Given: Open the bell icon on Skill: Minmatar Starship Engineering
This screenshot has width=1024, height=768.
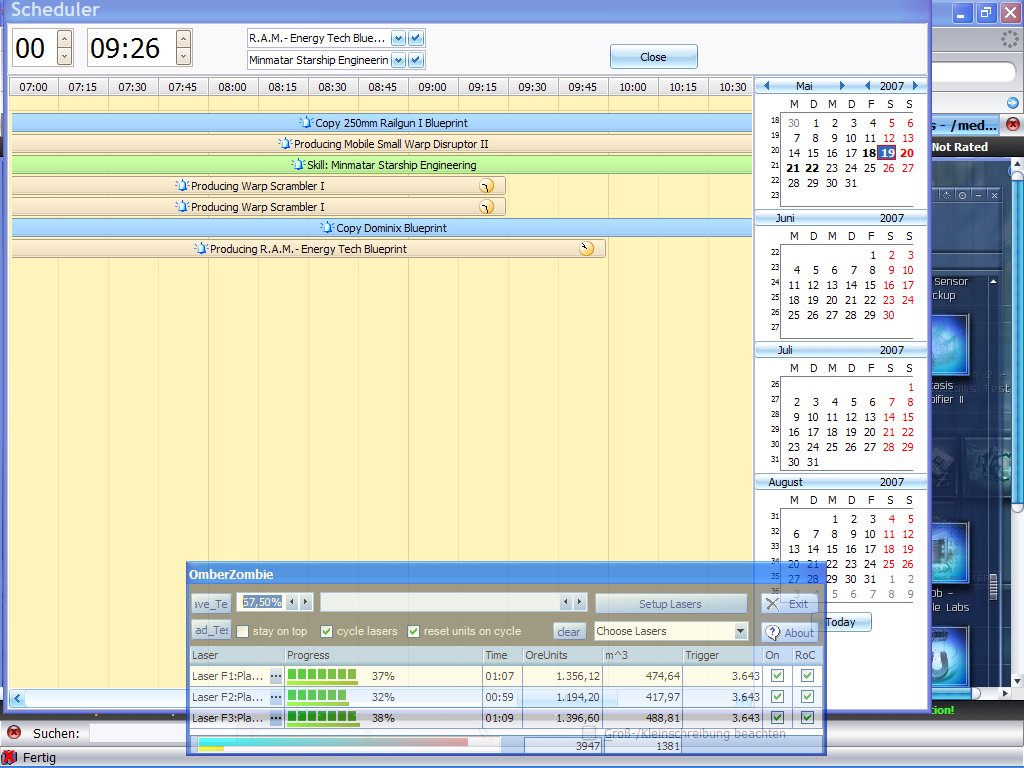Looking at the screenshot, I should point(298,165).
